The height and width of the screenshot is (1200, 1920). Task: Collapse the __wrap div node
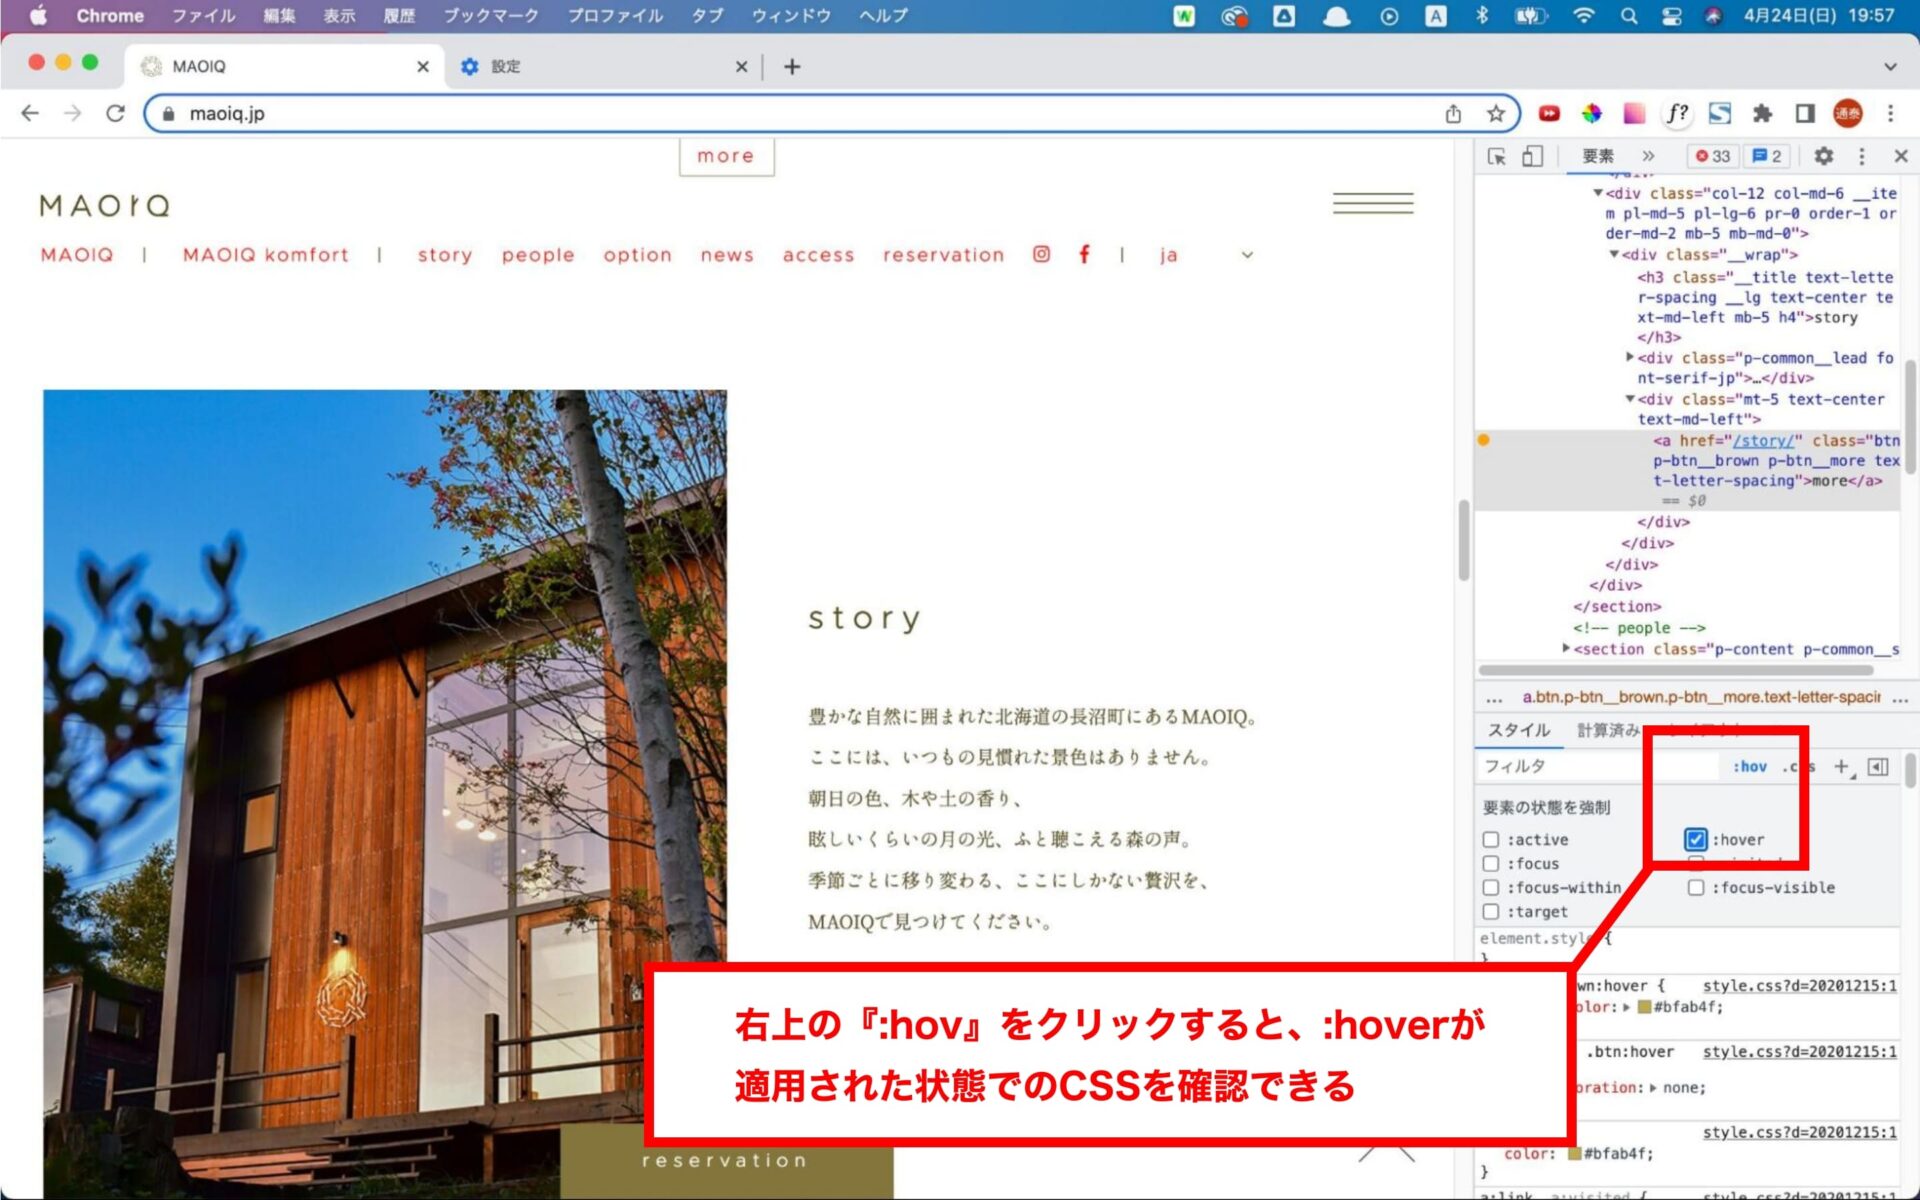click(1614, 254)
